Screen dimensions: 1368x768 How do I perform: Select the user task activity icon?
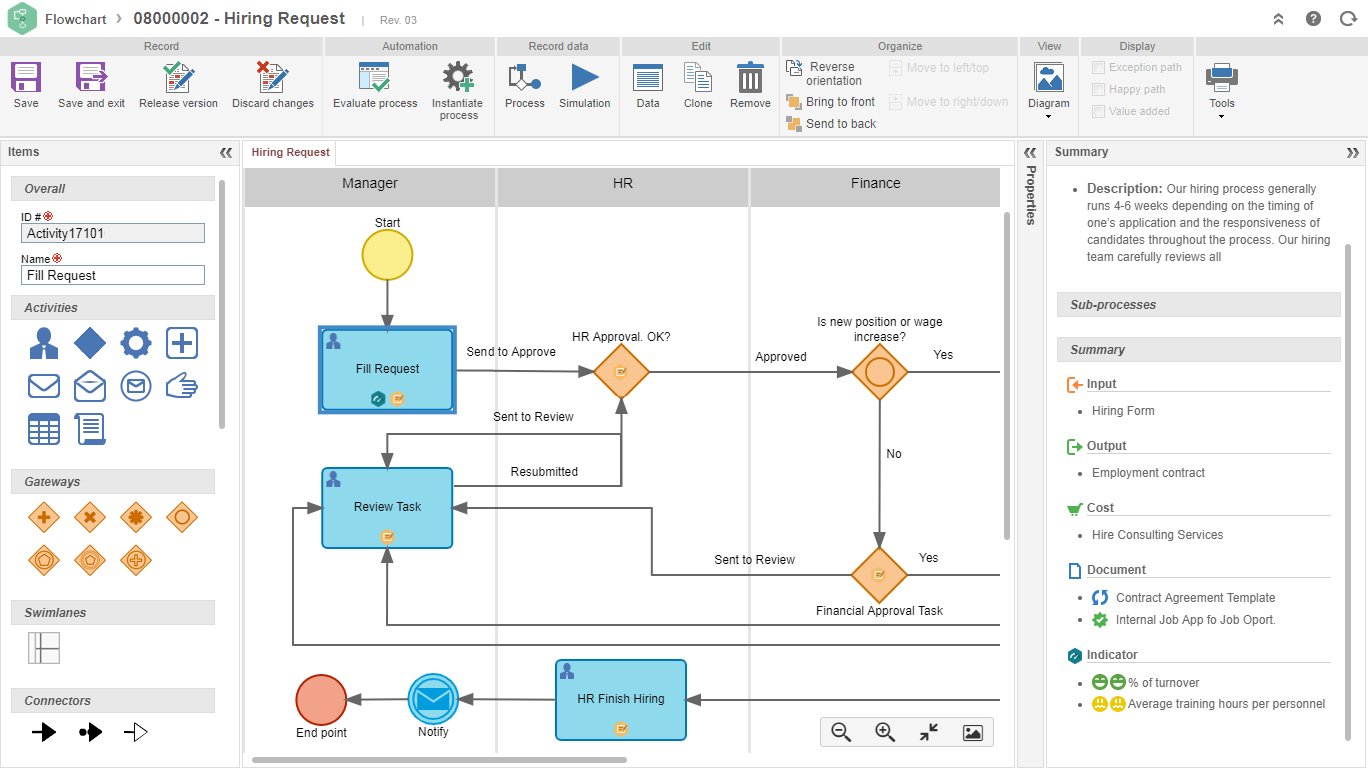click(44, 342)
